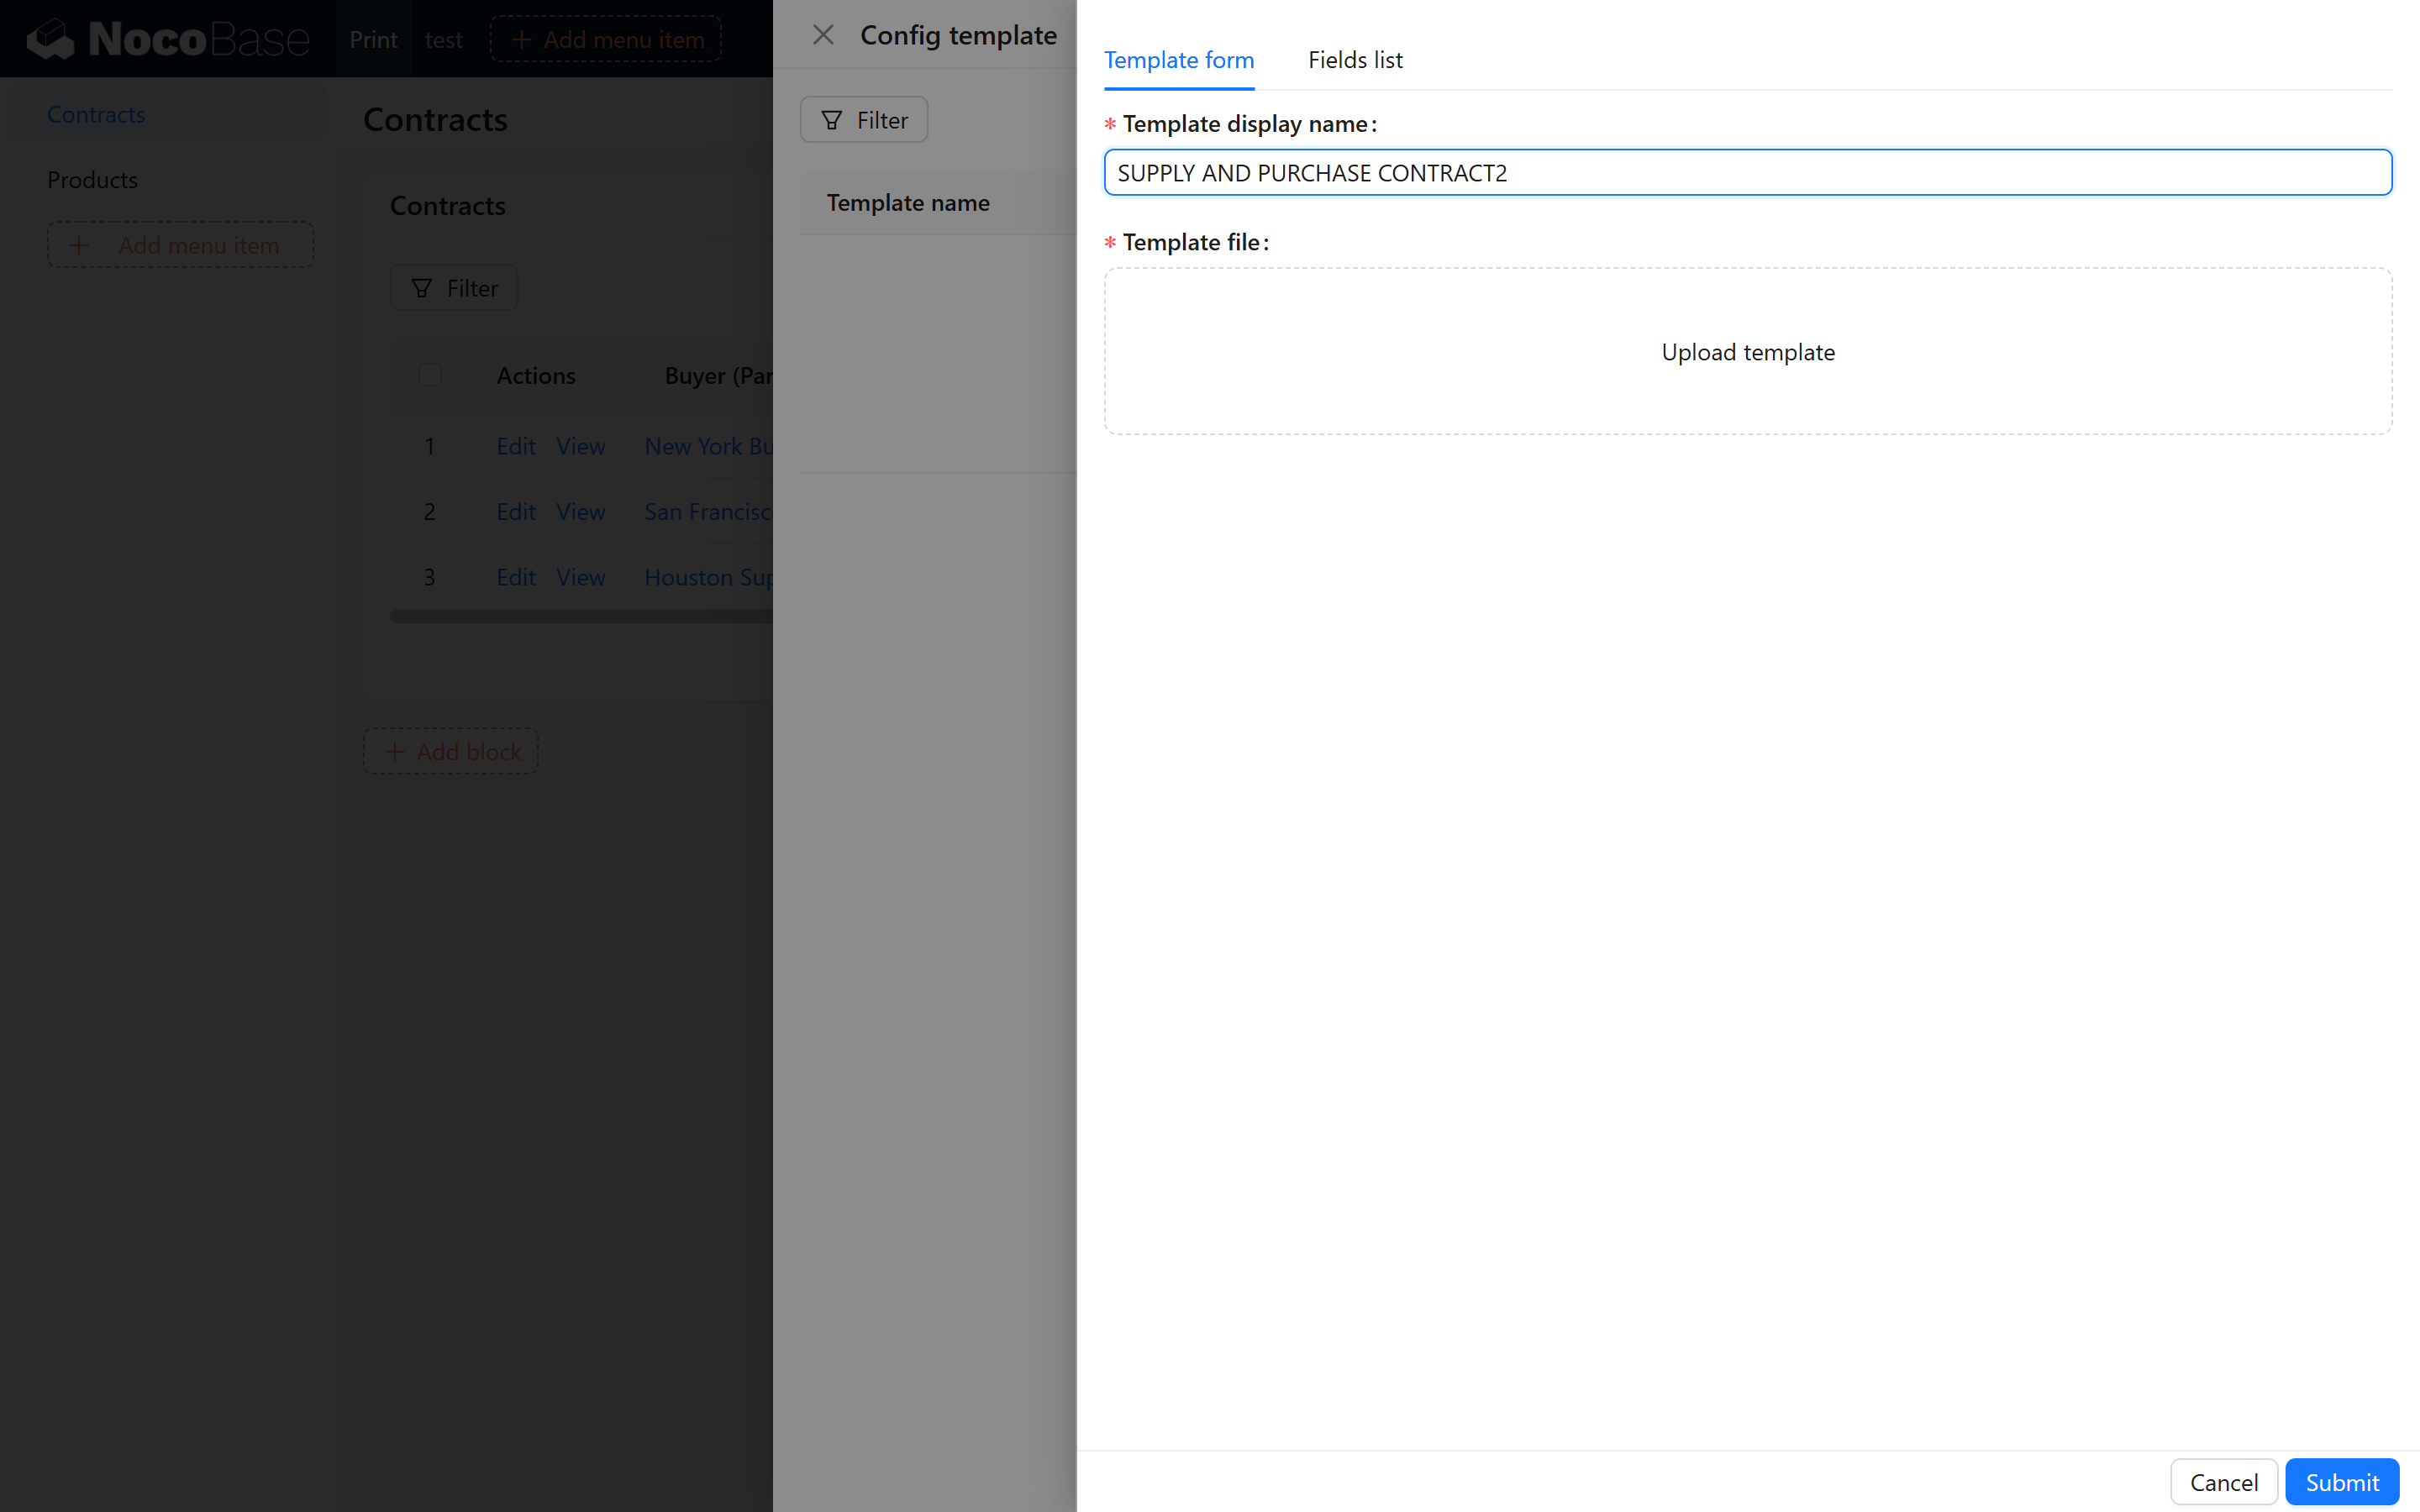Click the plus icon for Add menu item in the sidebar
This screenshot has width=2420, height=1512.
click(x=79, y=245)
